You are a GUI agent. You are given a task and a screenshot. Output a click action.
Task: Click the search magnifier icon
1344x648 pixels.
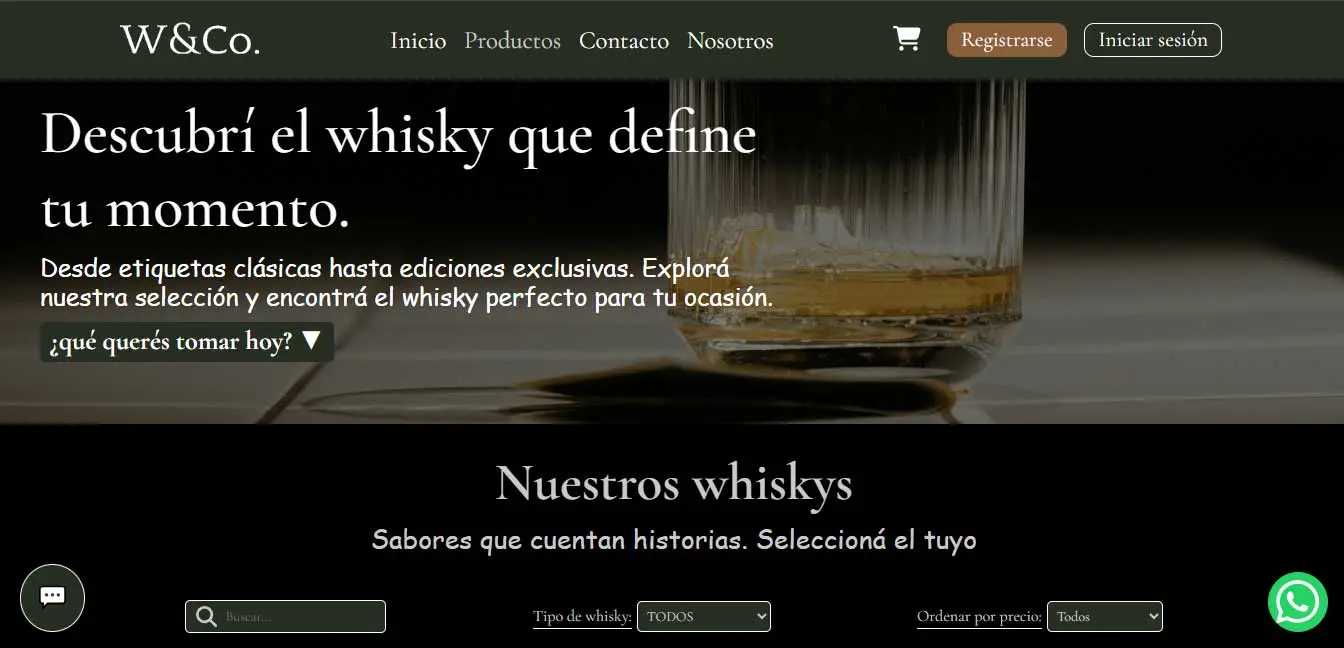(206, 617)
